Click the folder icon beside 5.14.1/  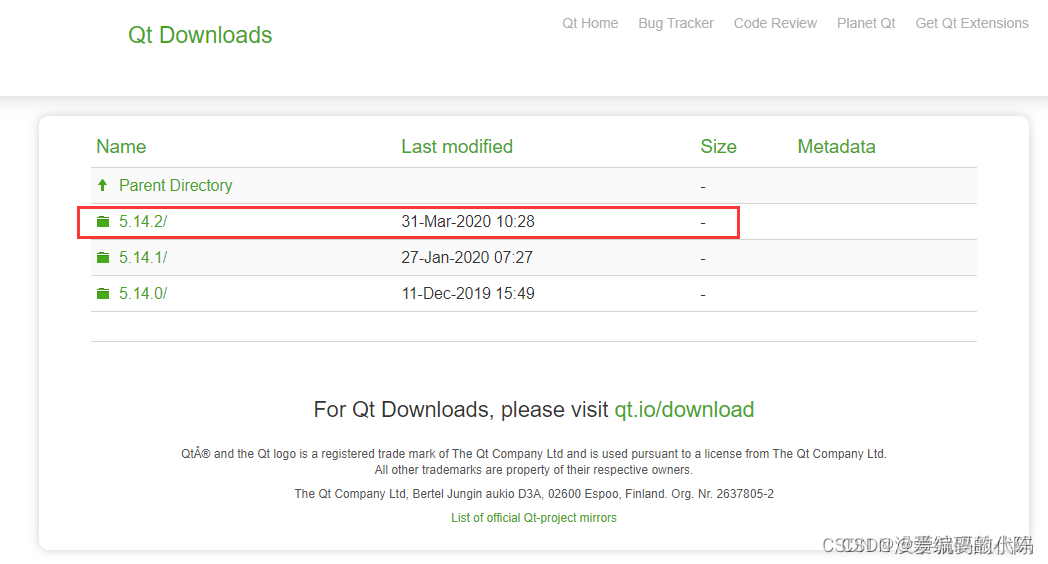coord(103,257)
